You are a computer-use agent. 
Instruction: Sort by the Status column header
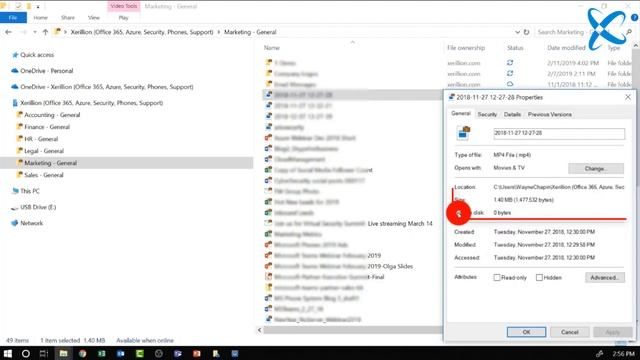point(515,48)
